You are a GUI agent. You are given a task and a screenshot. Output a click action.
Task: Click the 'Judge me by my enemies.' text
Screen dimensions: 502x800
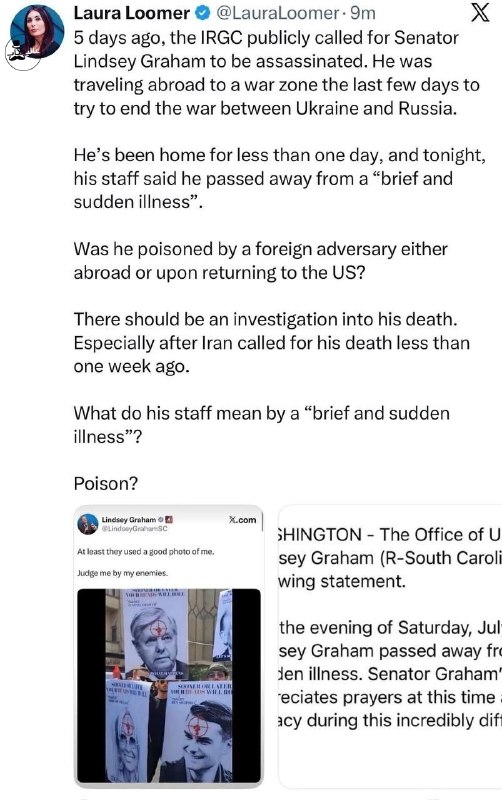click(x=122, y=573)
